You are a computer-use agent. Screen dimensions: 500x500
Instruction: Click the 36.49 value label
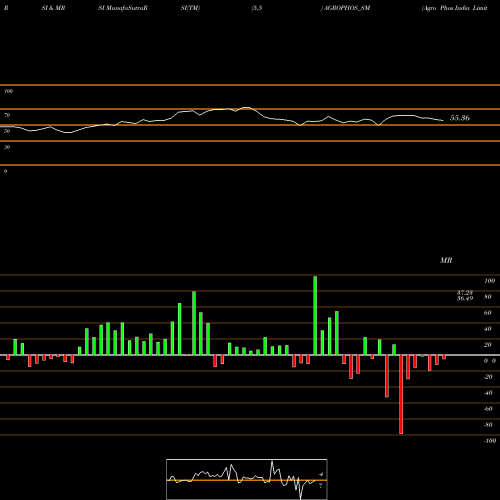tap(465, 298)
